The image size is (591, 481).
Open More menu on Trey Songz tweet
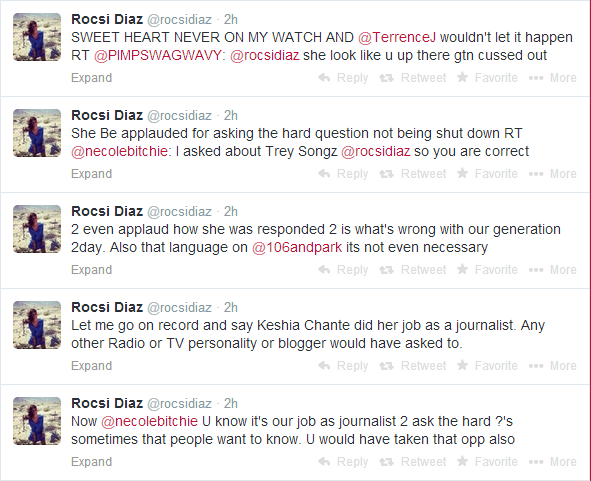click(553, 174)
